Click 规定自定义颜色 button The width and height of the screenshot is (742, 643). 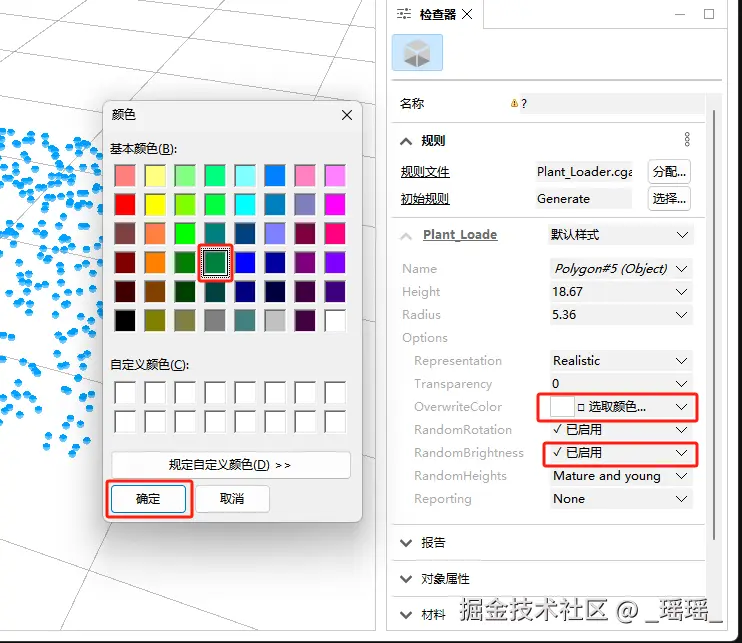click(x=230, y=465)
